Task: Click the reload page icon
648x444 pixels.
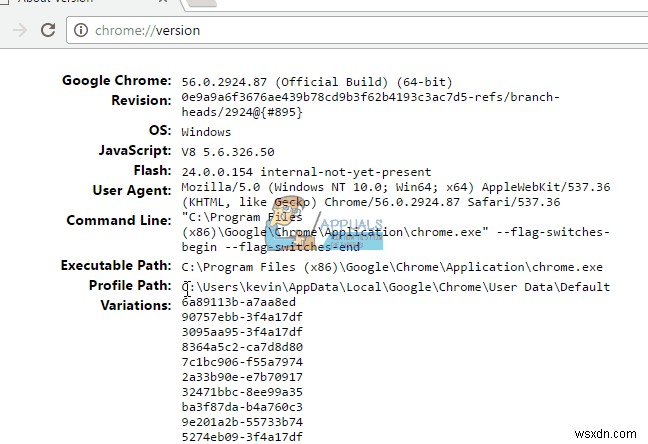Action: click(48, 30)
